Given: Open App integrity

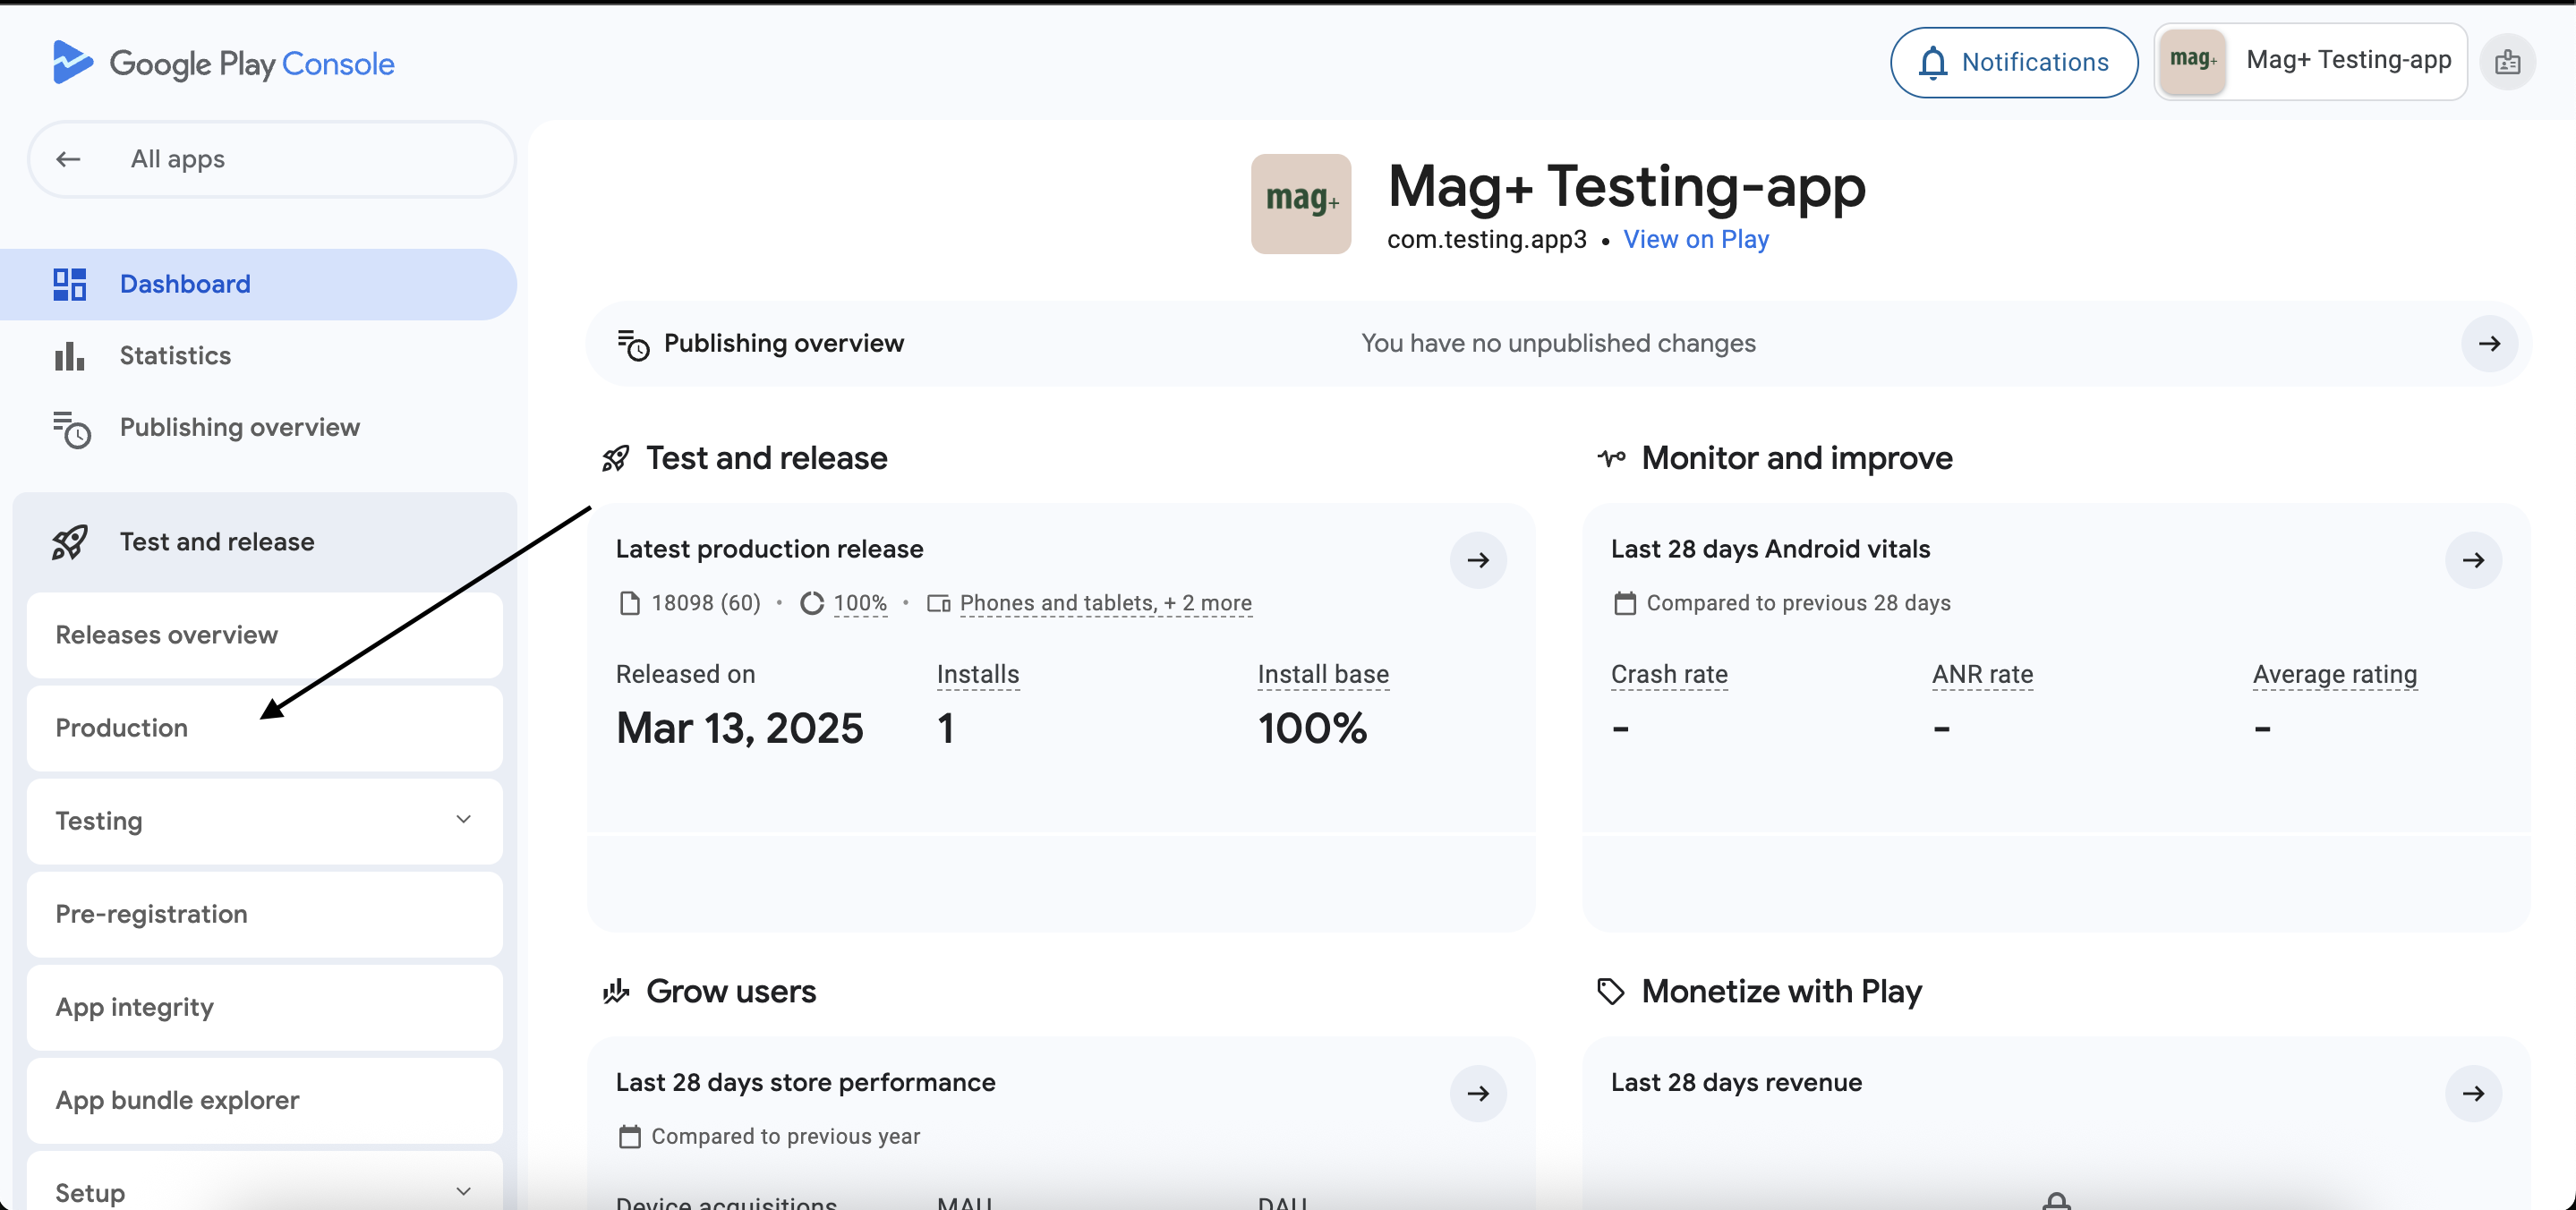Looking at the screenshot, I should click(264, 1007).
